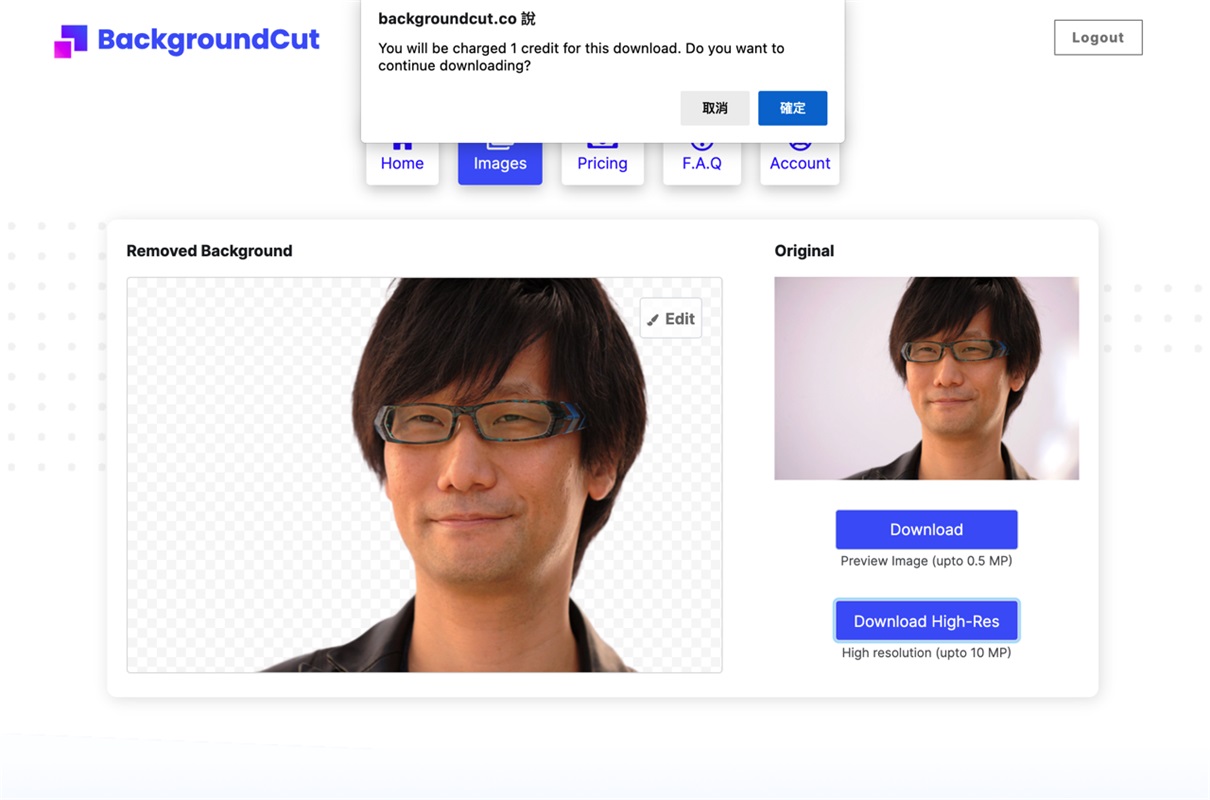Click the removed-background result image

pyautogui.click(x=424, y=475)
